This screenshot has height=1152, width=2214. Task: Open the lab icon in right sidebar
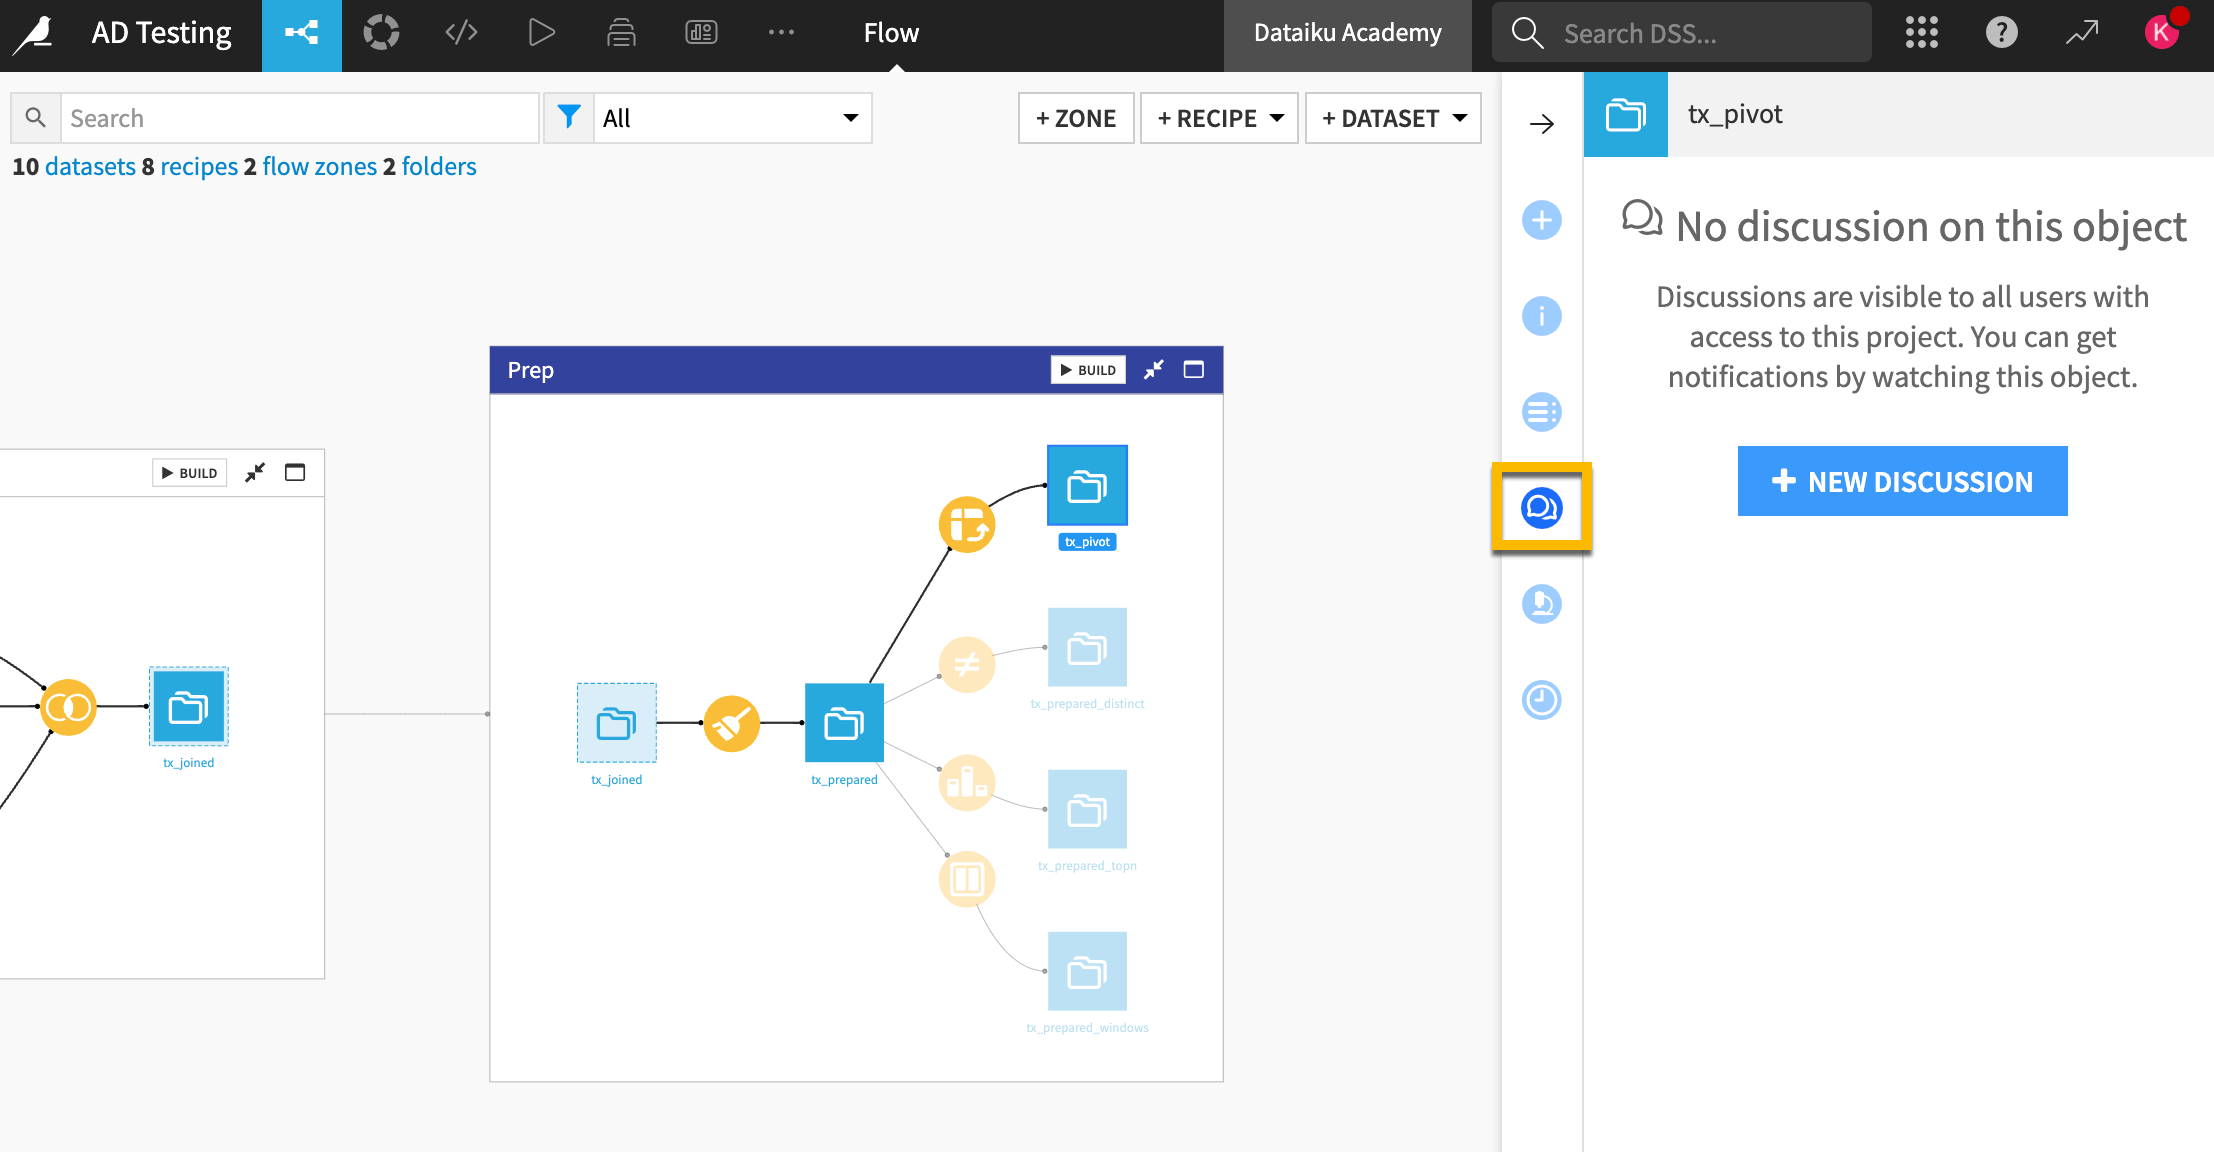1541,604
